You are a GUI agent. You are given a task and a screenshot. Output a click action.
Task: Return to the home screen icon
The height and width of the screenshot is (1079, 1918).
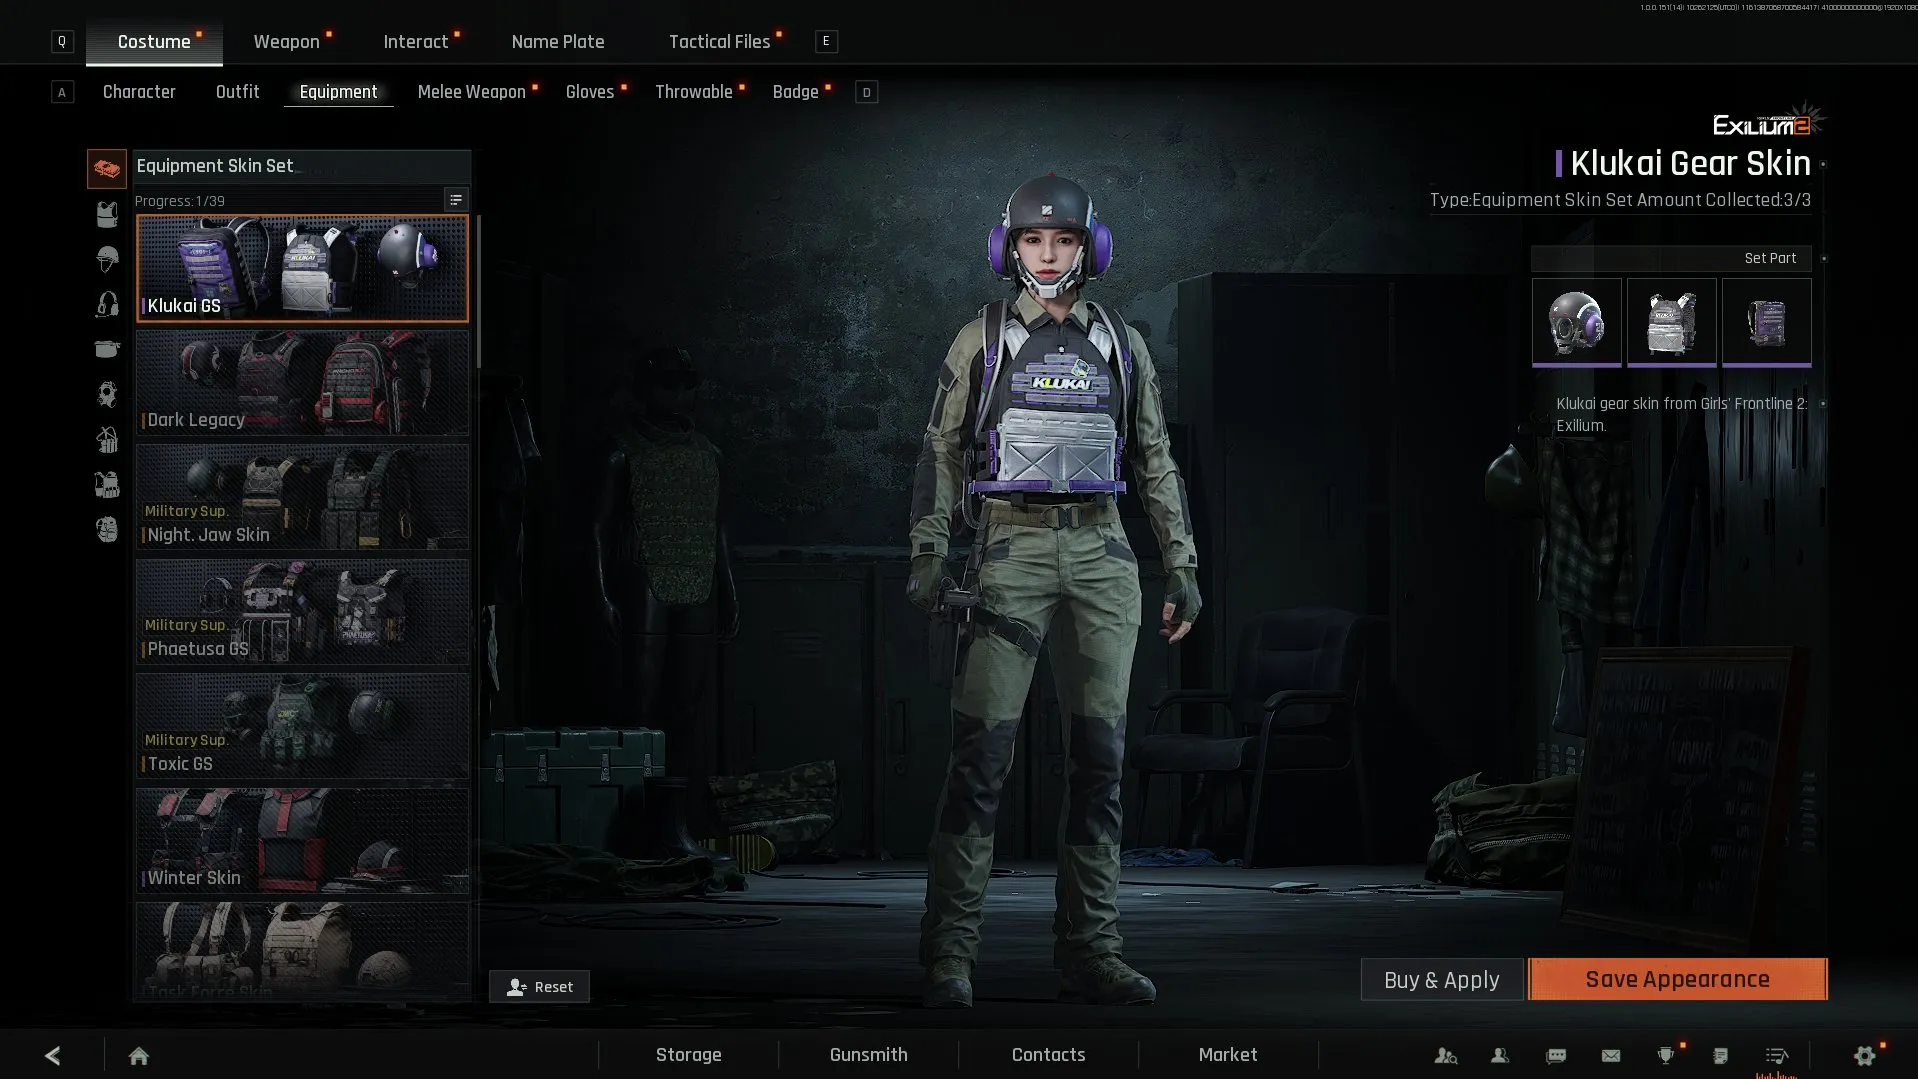(139, 1055)
